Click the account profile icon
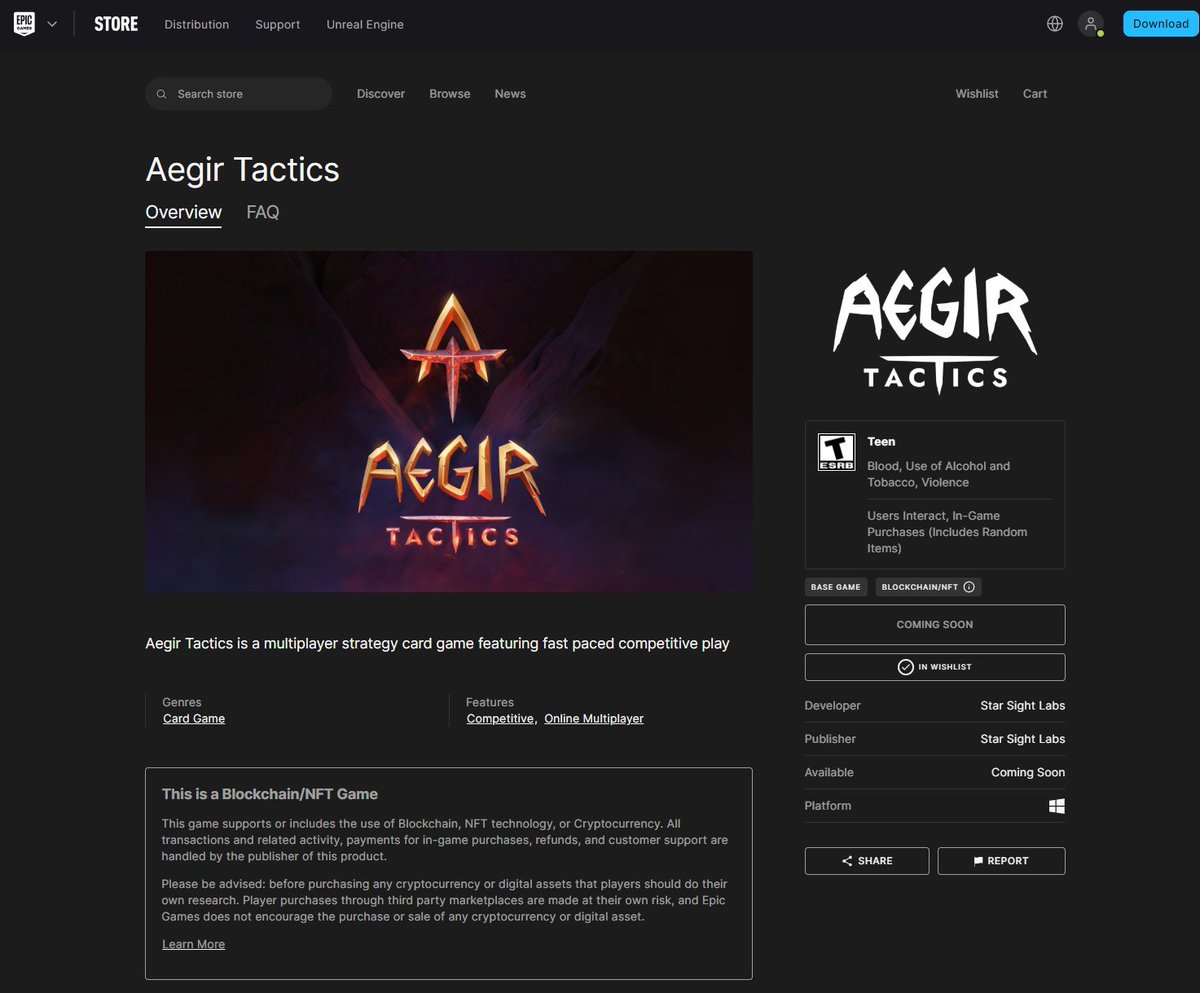 click(1090, 24)
